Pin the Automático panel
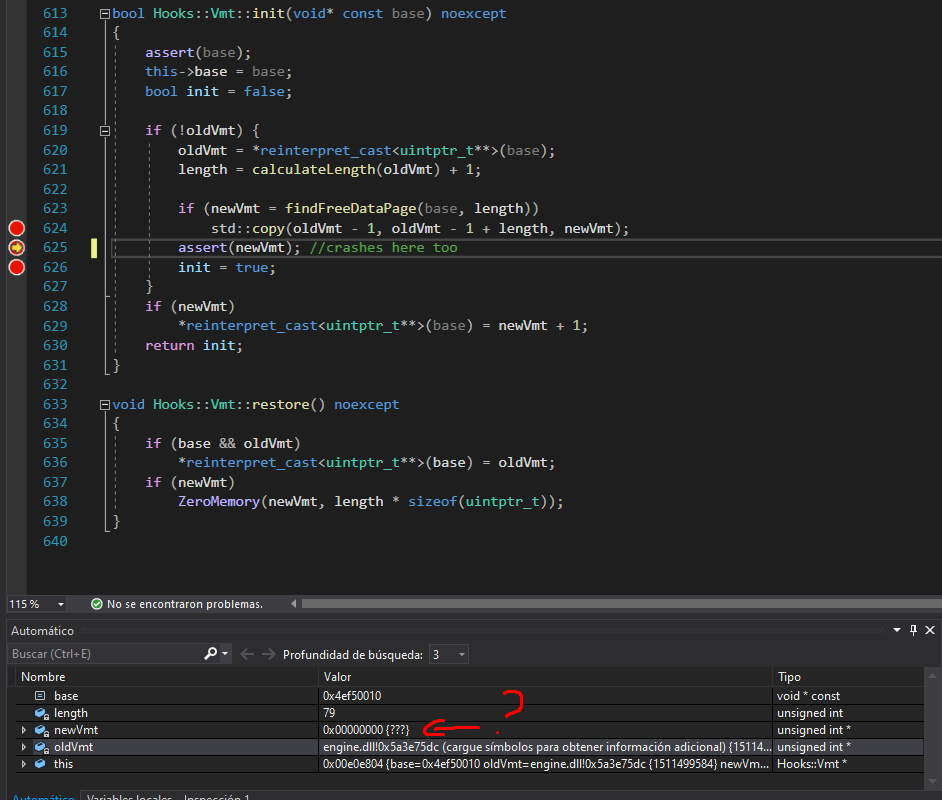This screenshot has width=942, height=800. tap(912, 630)
